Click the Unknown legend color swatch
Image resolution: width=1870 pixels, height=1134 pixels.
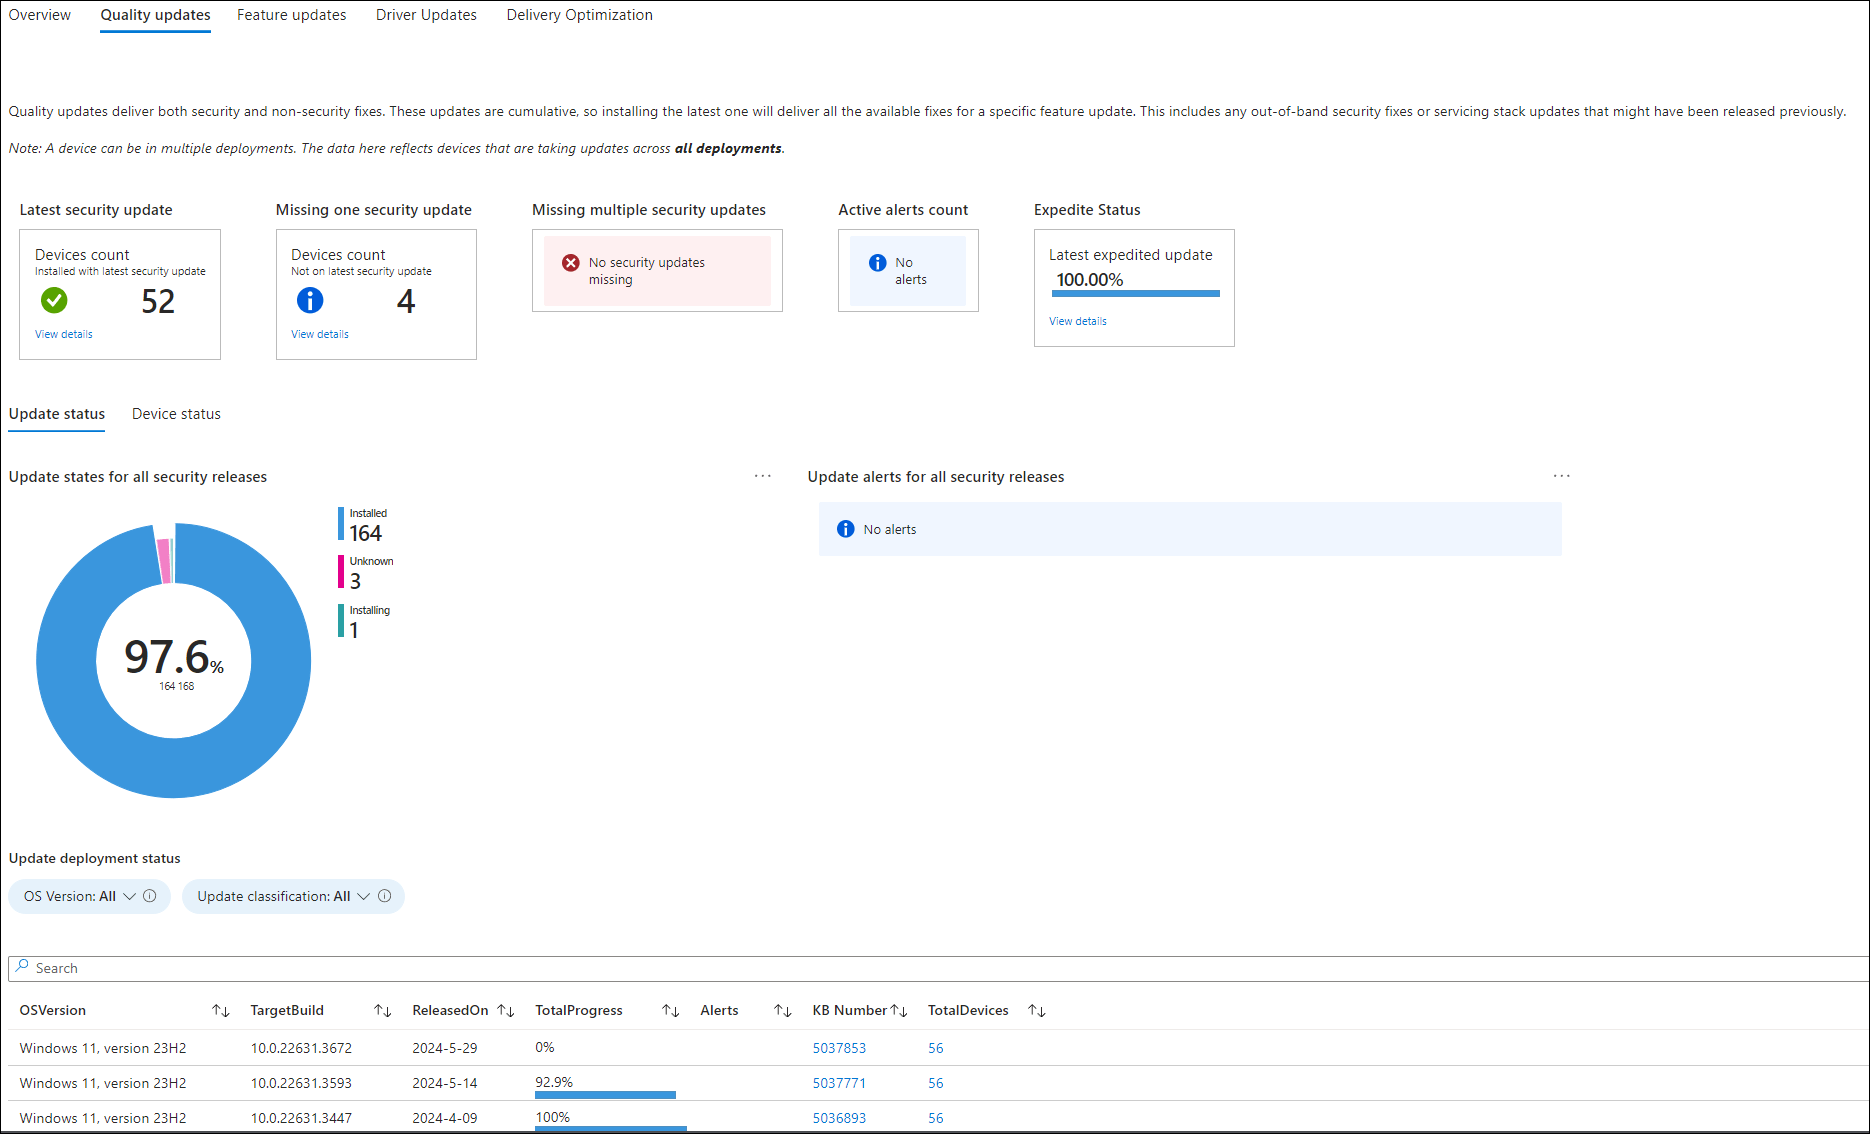click(341, 572)
